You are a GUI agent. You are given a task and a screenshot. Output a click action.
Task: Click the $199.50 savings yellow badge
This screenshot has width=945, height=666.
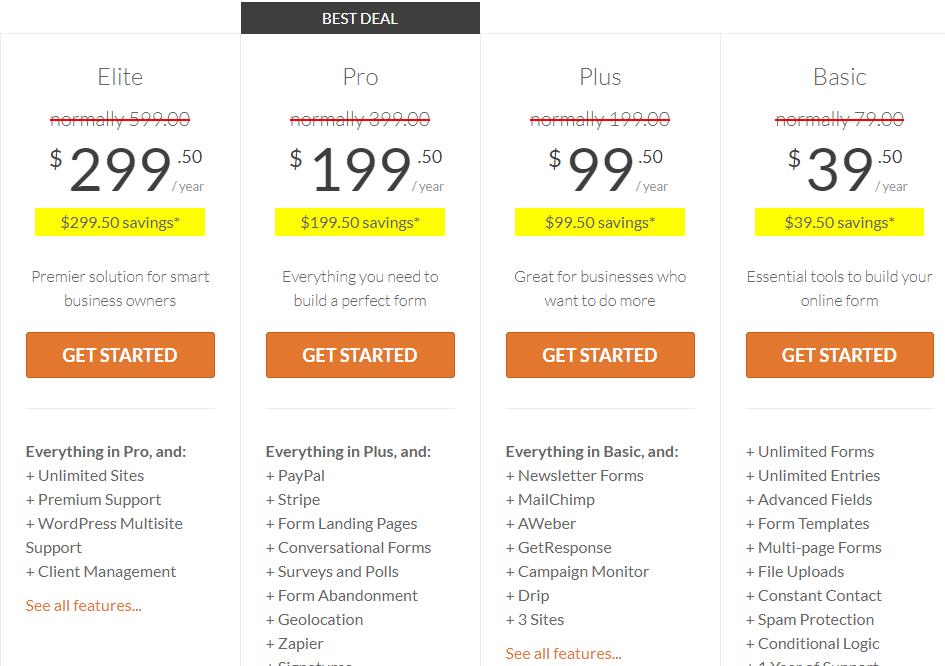(x=360, y=222)
